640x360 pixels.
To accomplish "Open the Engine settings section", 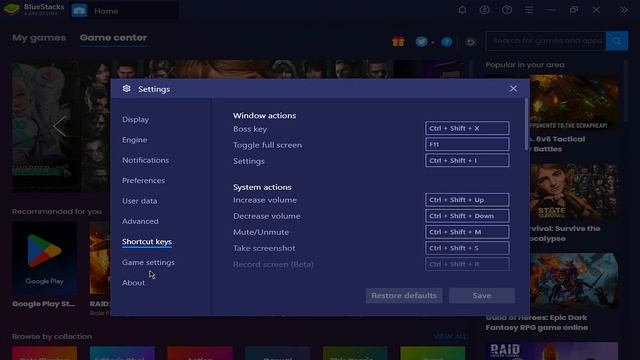I will (134, 140).
